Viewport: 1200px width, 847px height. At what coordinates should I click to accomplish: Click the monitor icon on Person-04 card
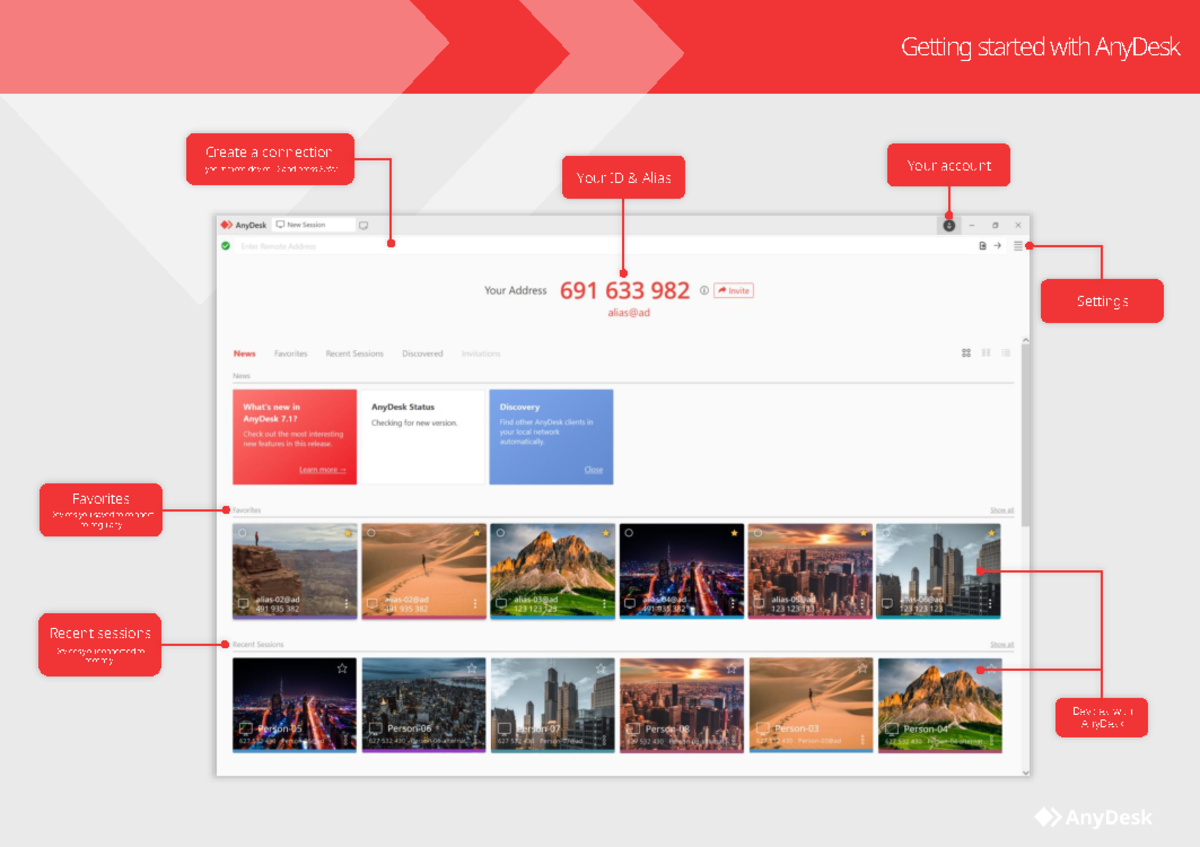(x=892, y=729)
